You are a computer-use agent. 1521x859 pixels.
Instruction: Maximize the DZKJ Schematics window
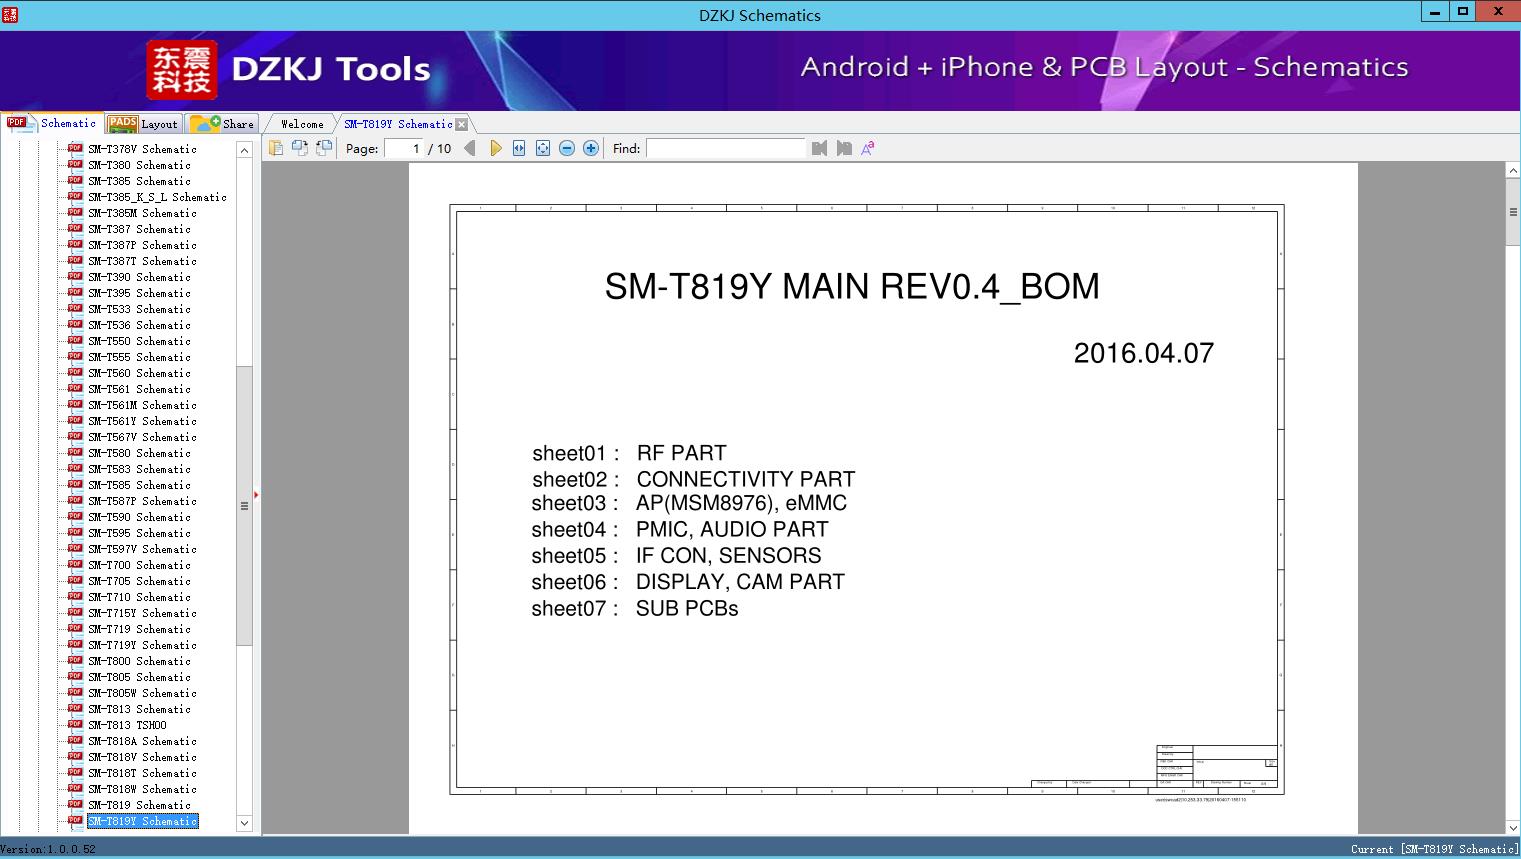click(x=1463, y=12)
